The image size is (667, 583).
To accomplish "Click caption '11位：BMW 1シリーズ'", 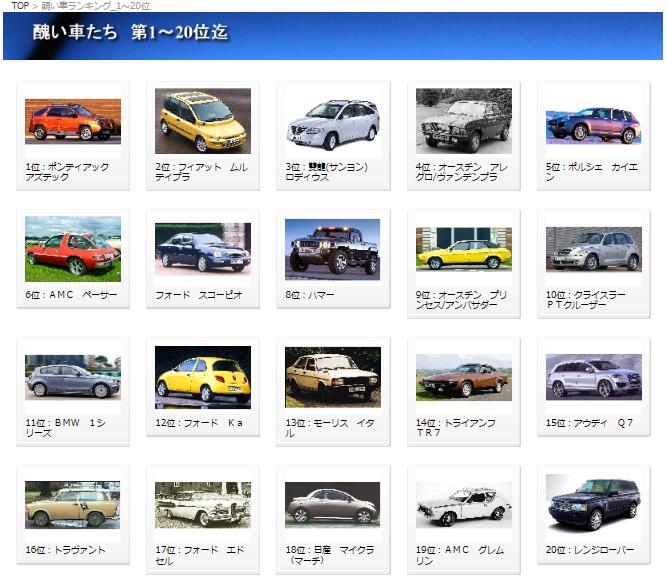I will (x=66, y=428).
